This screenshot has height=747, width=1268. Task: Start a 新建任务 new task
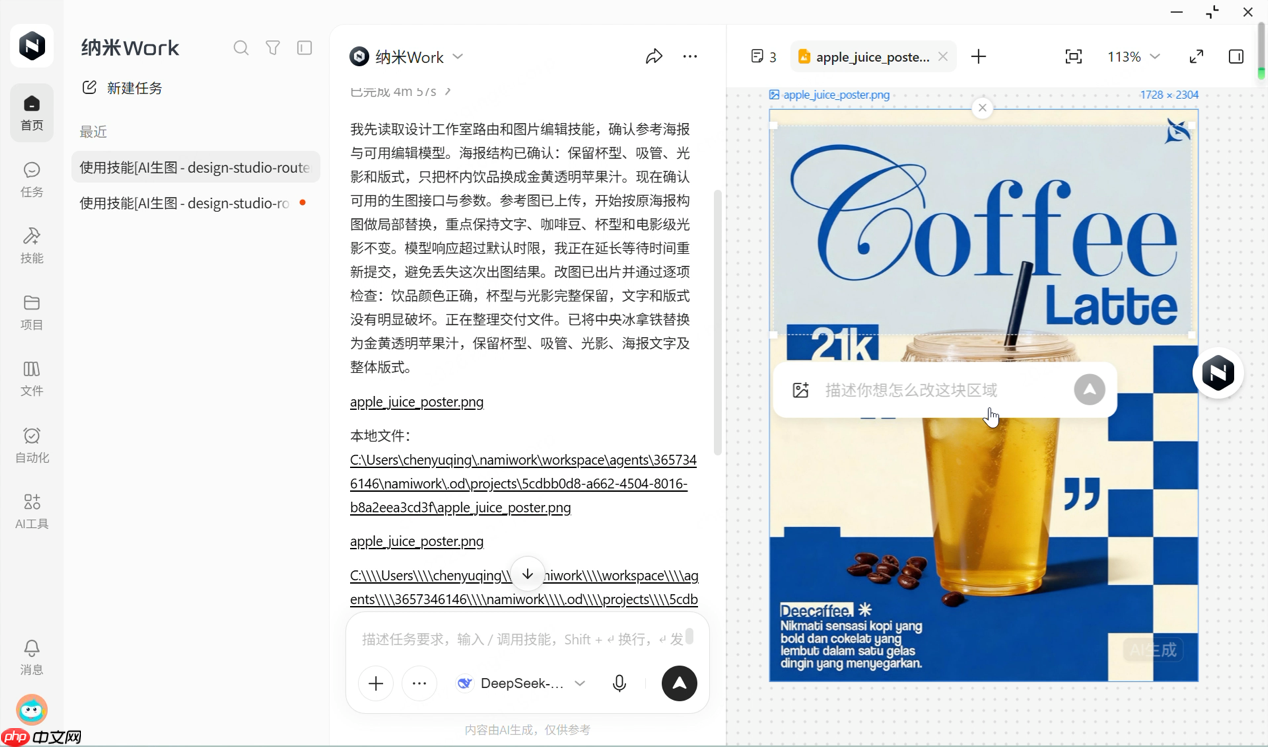click(122, 88)
